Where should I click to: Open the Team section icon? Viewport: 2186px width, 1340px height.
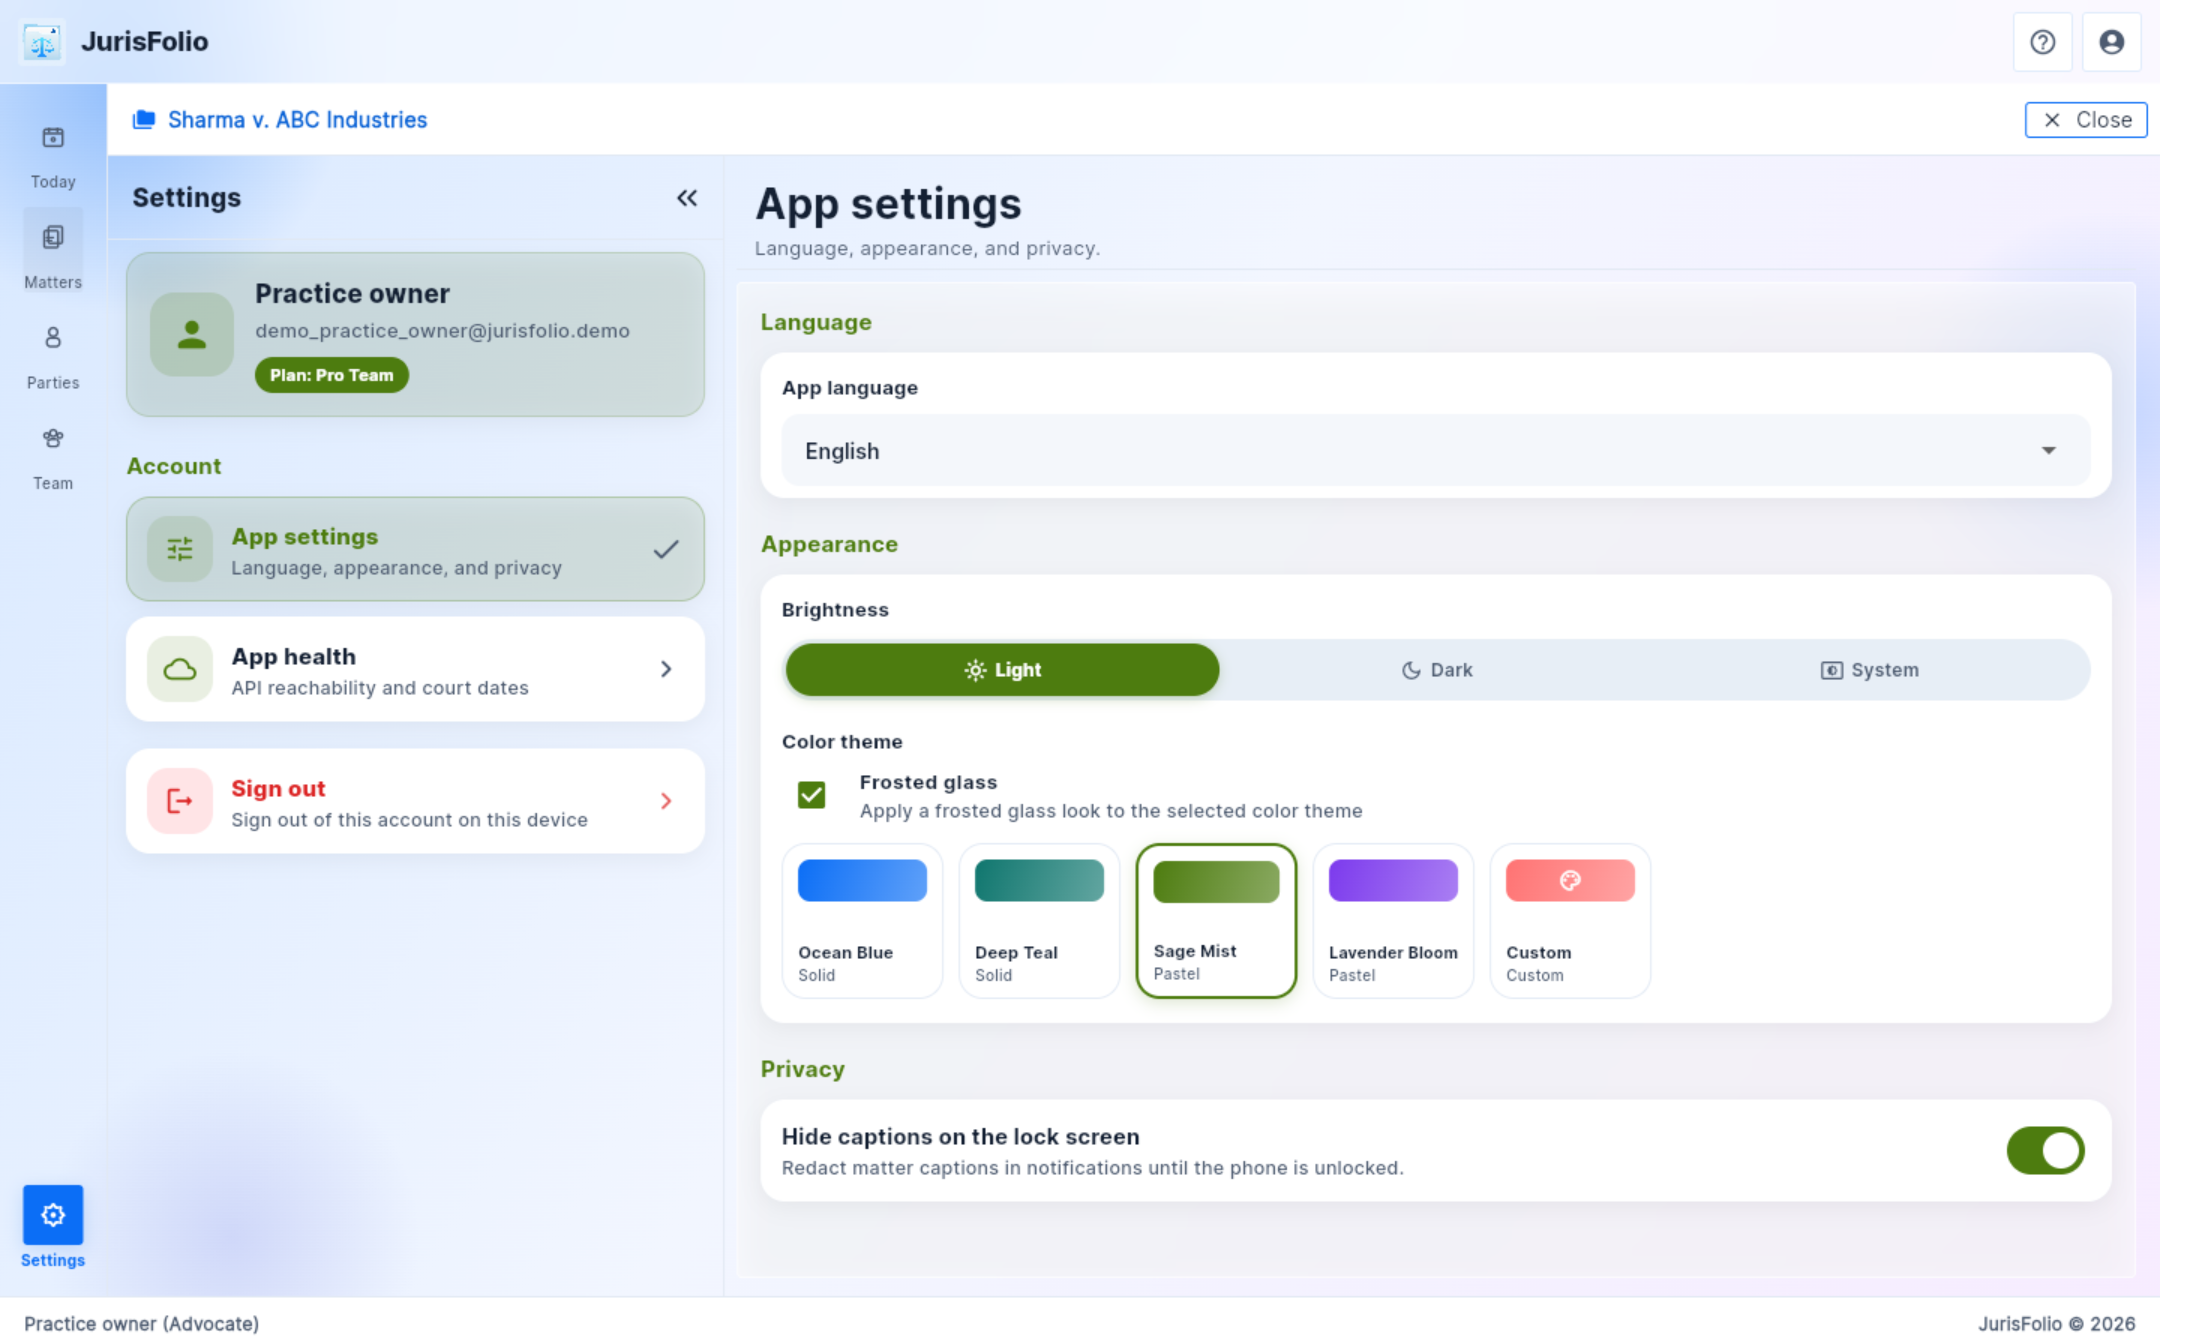(x=53, y=438)
